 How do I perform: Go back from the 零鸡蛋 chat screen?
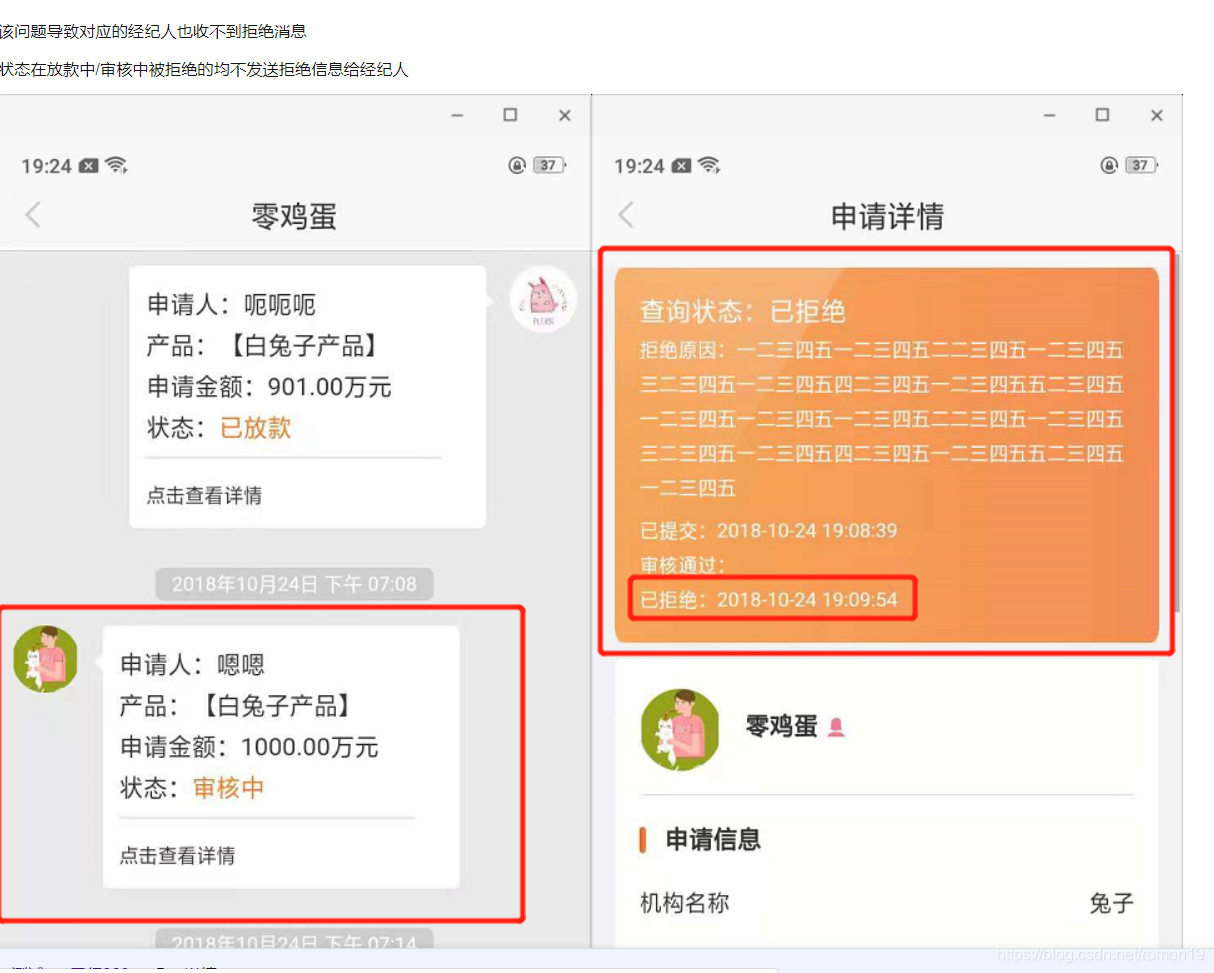[33, 215]
